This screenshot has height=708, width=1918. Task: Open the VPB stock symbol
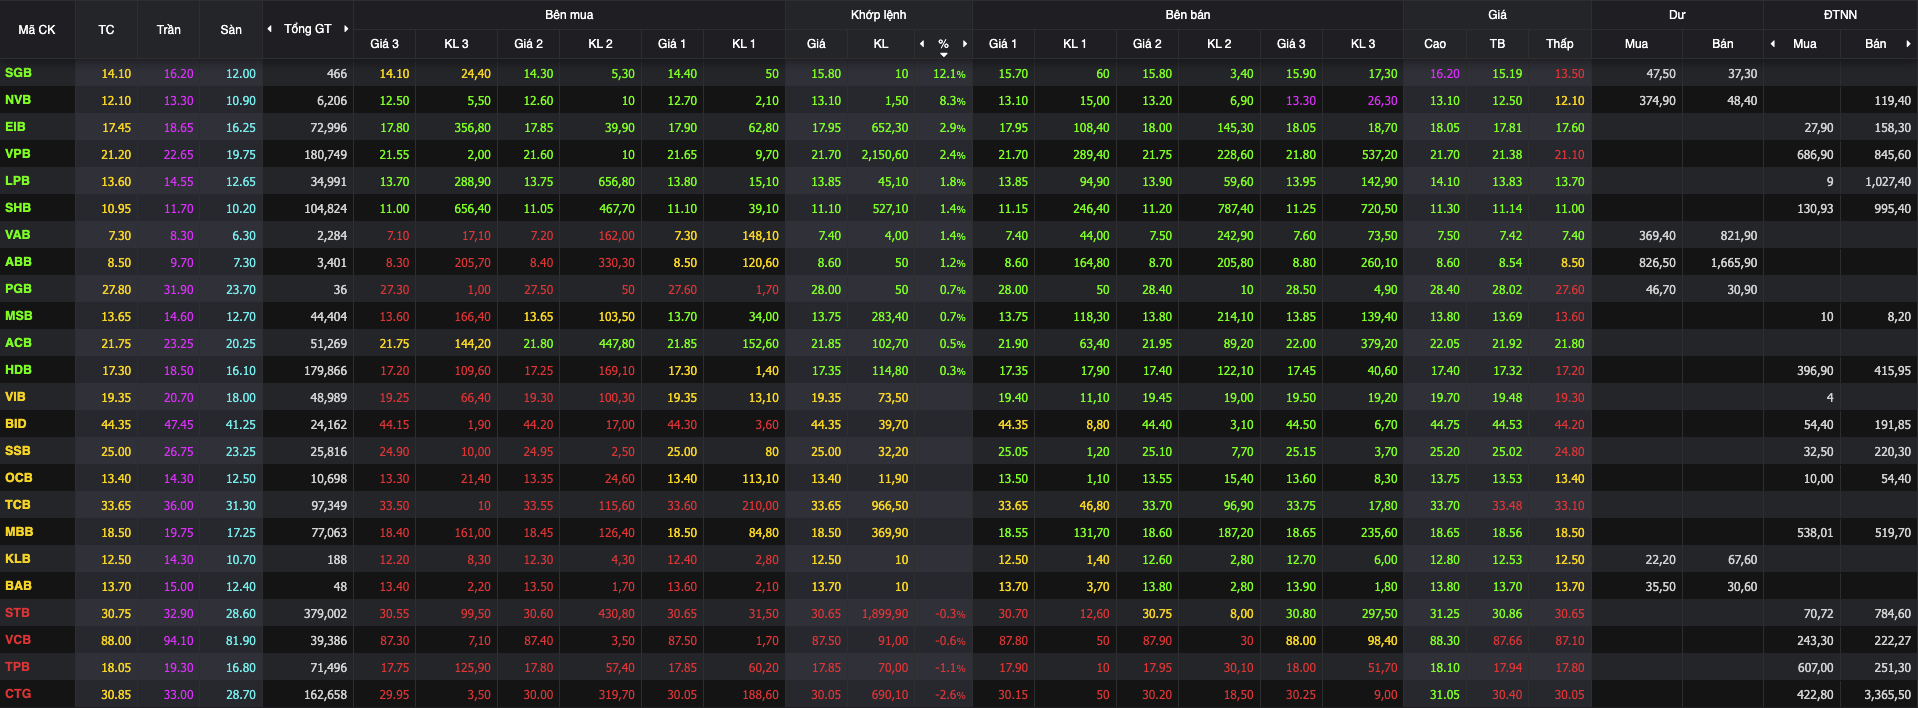tap(18, 154)
